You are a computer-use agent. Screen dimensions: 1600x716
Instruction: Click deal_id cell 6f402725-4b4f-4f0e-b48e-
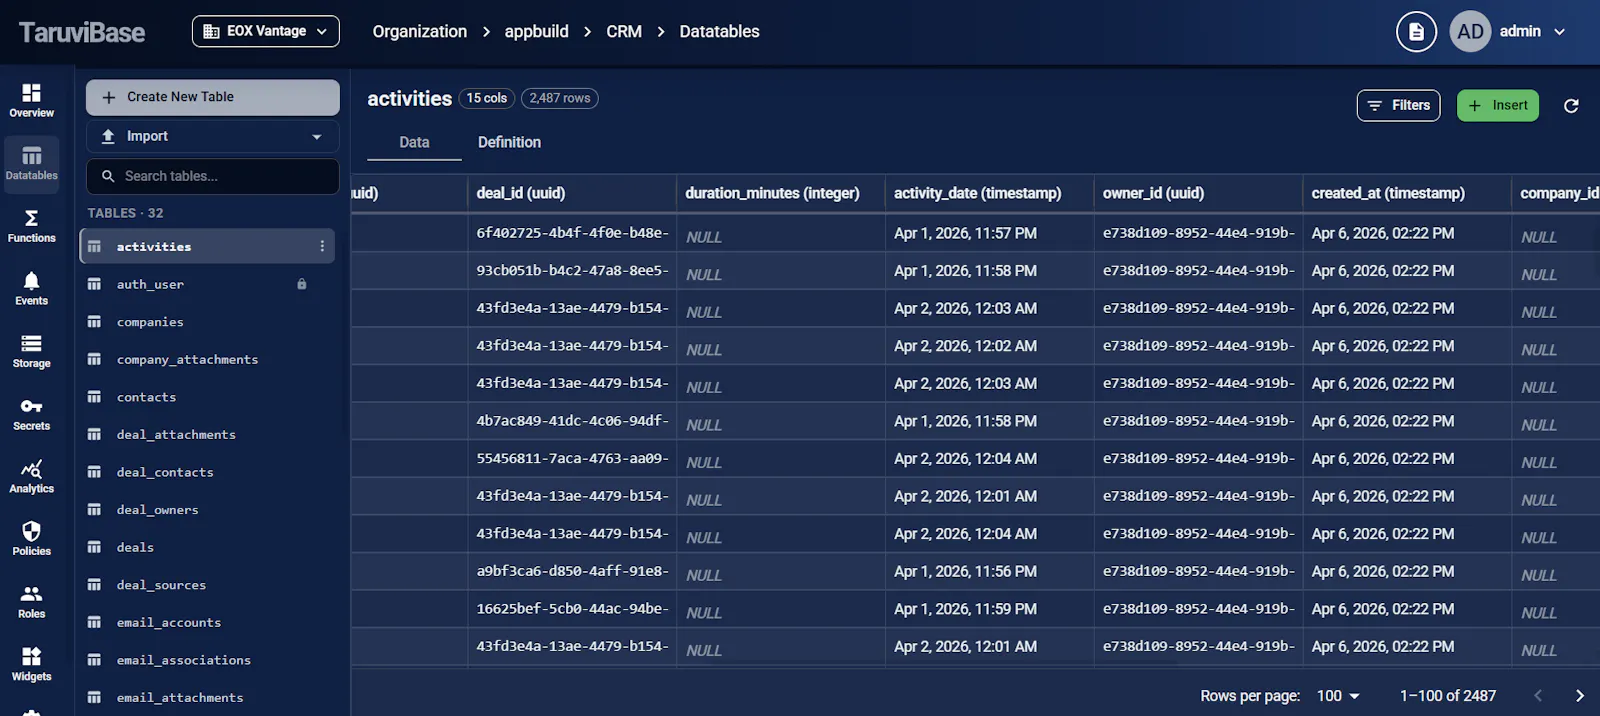(x=572, y=233)
